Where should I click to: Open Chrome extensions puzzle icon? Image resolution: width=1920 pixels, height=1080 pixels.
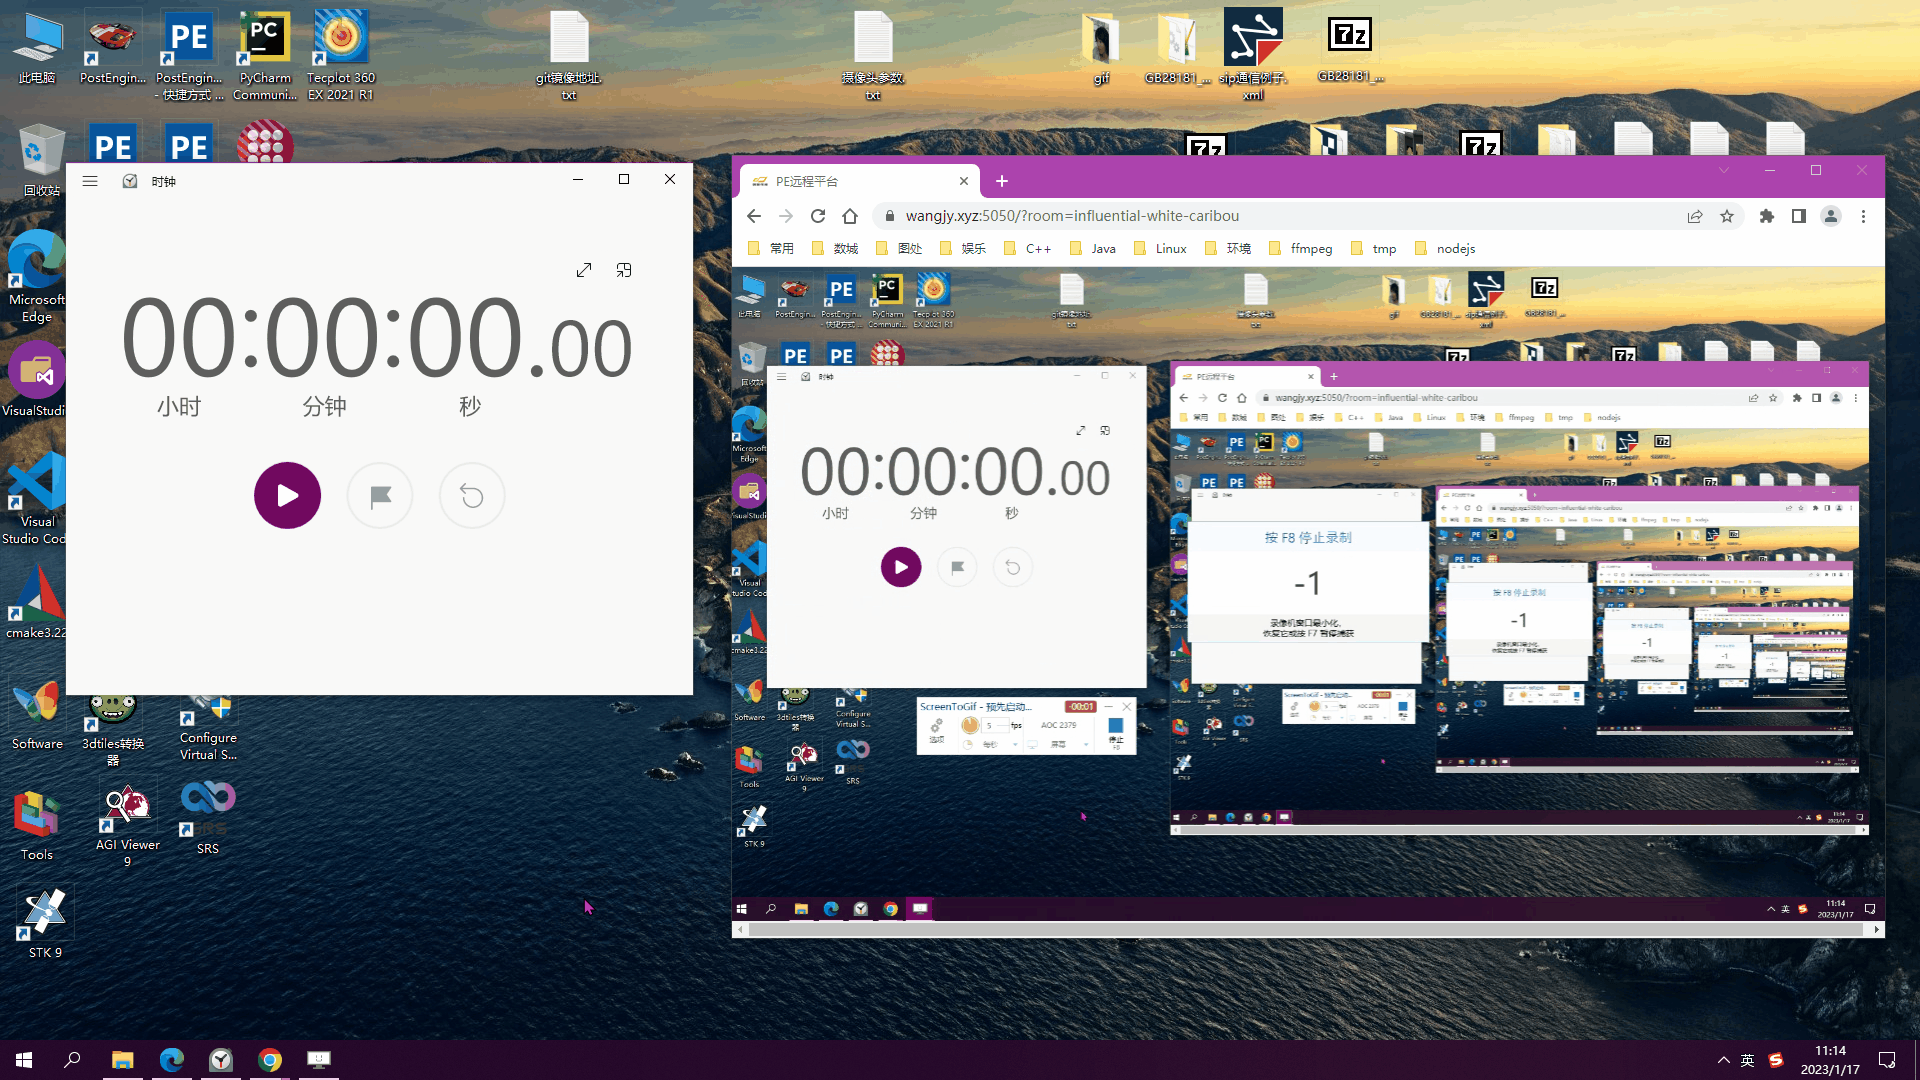point(1767,216)
